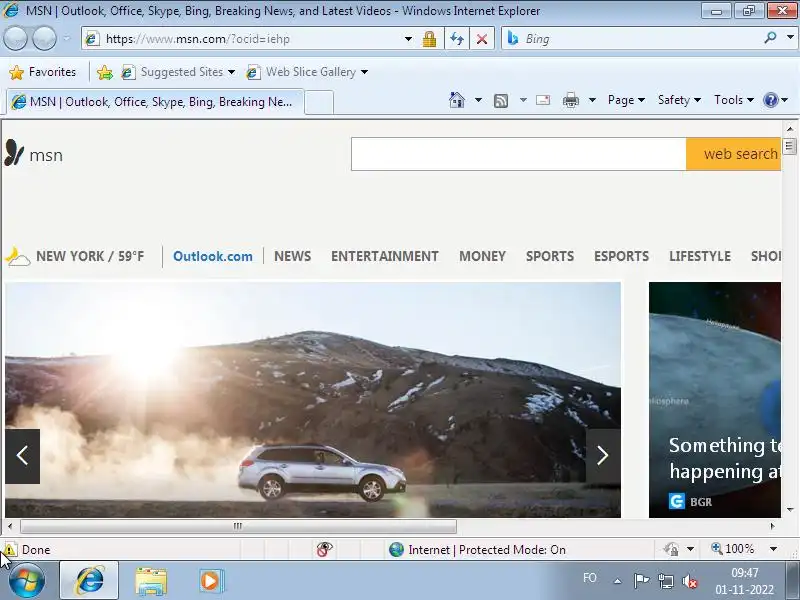This screenshot has width=800, height=600.
Task: Click Internet Explorer taskbar icon
Action: (89, 581)
